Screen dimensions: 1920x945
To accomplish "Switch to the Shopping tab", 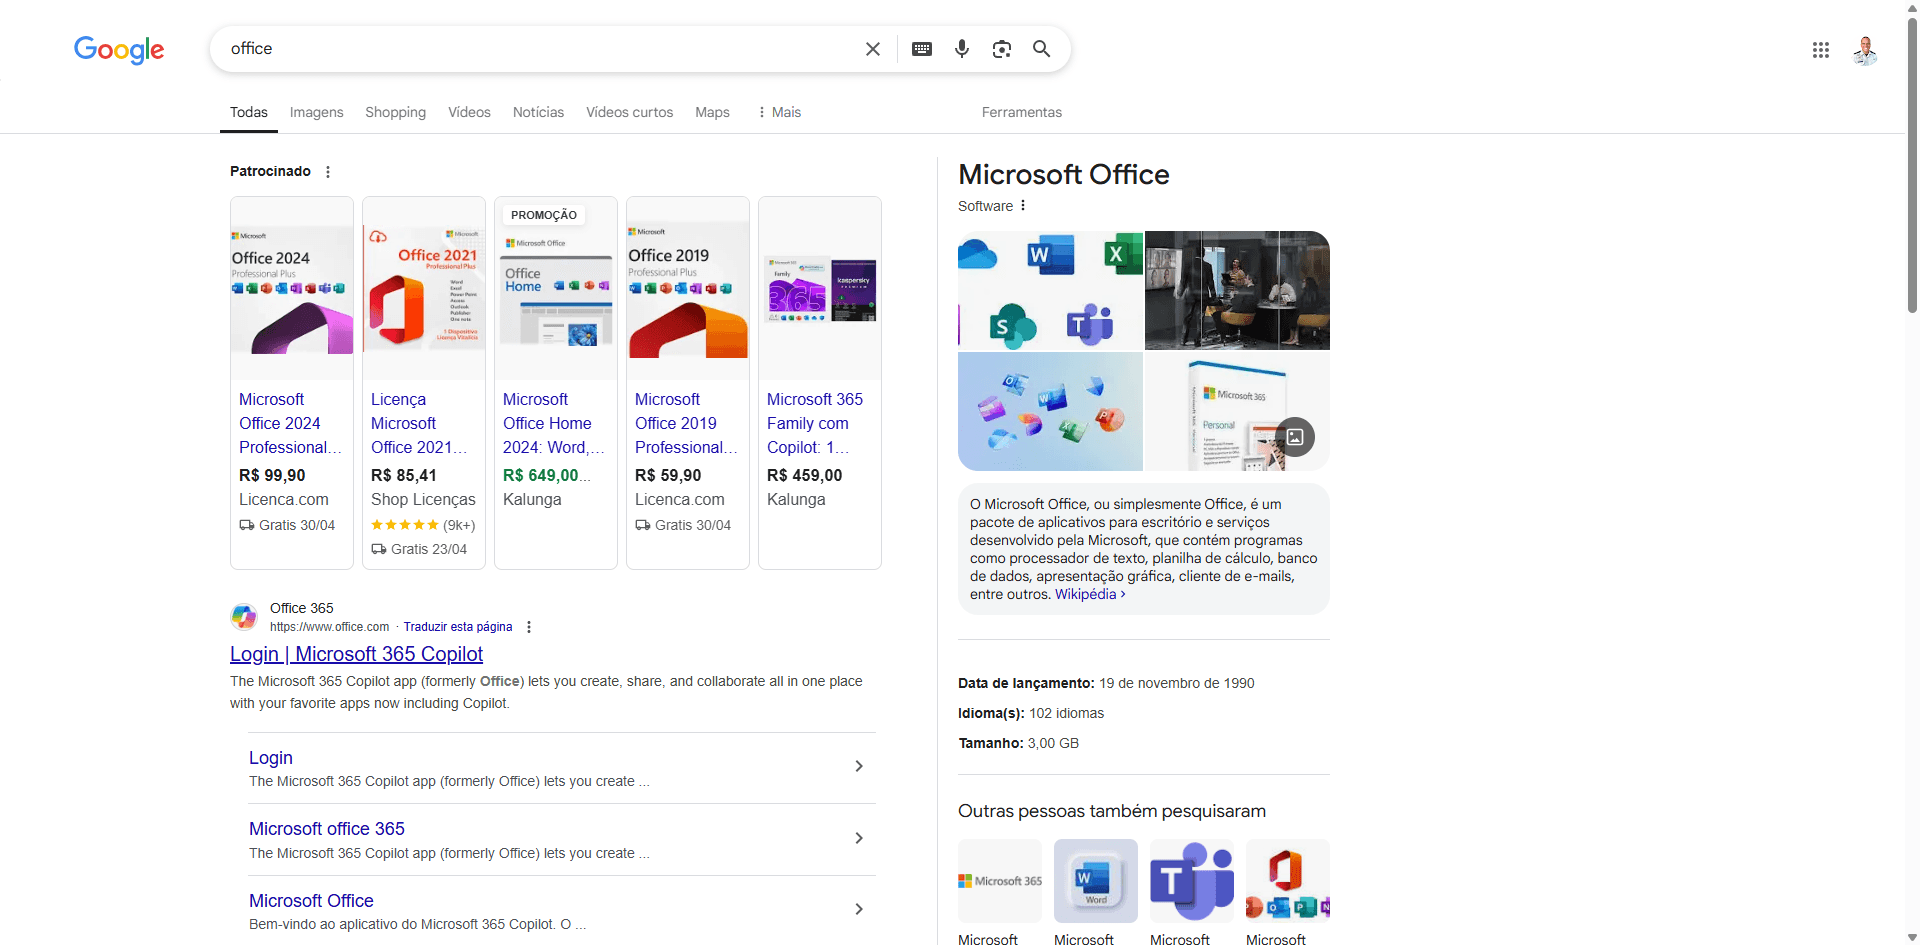I will [395, 112].
